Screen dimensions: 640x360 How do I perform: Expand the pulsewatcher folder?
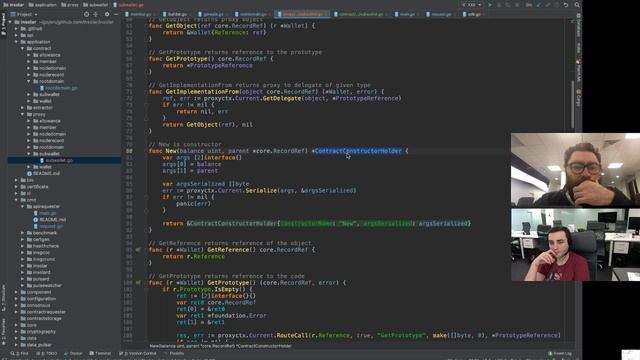click(22, 286)
